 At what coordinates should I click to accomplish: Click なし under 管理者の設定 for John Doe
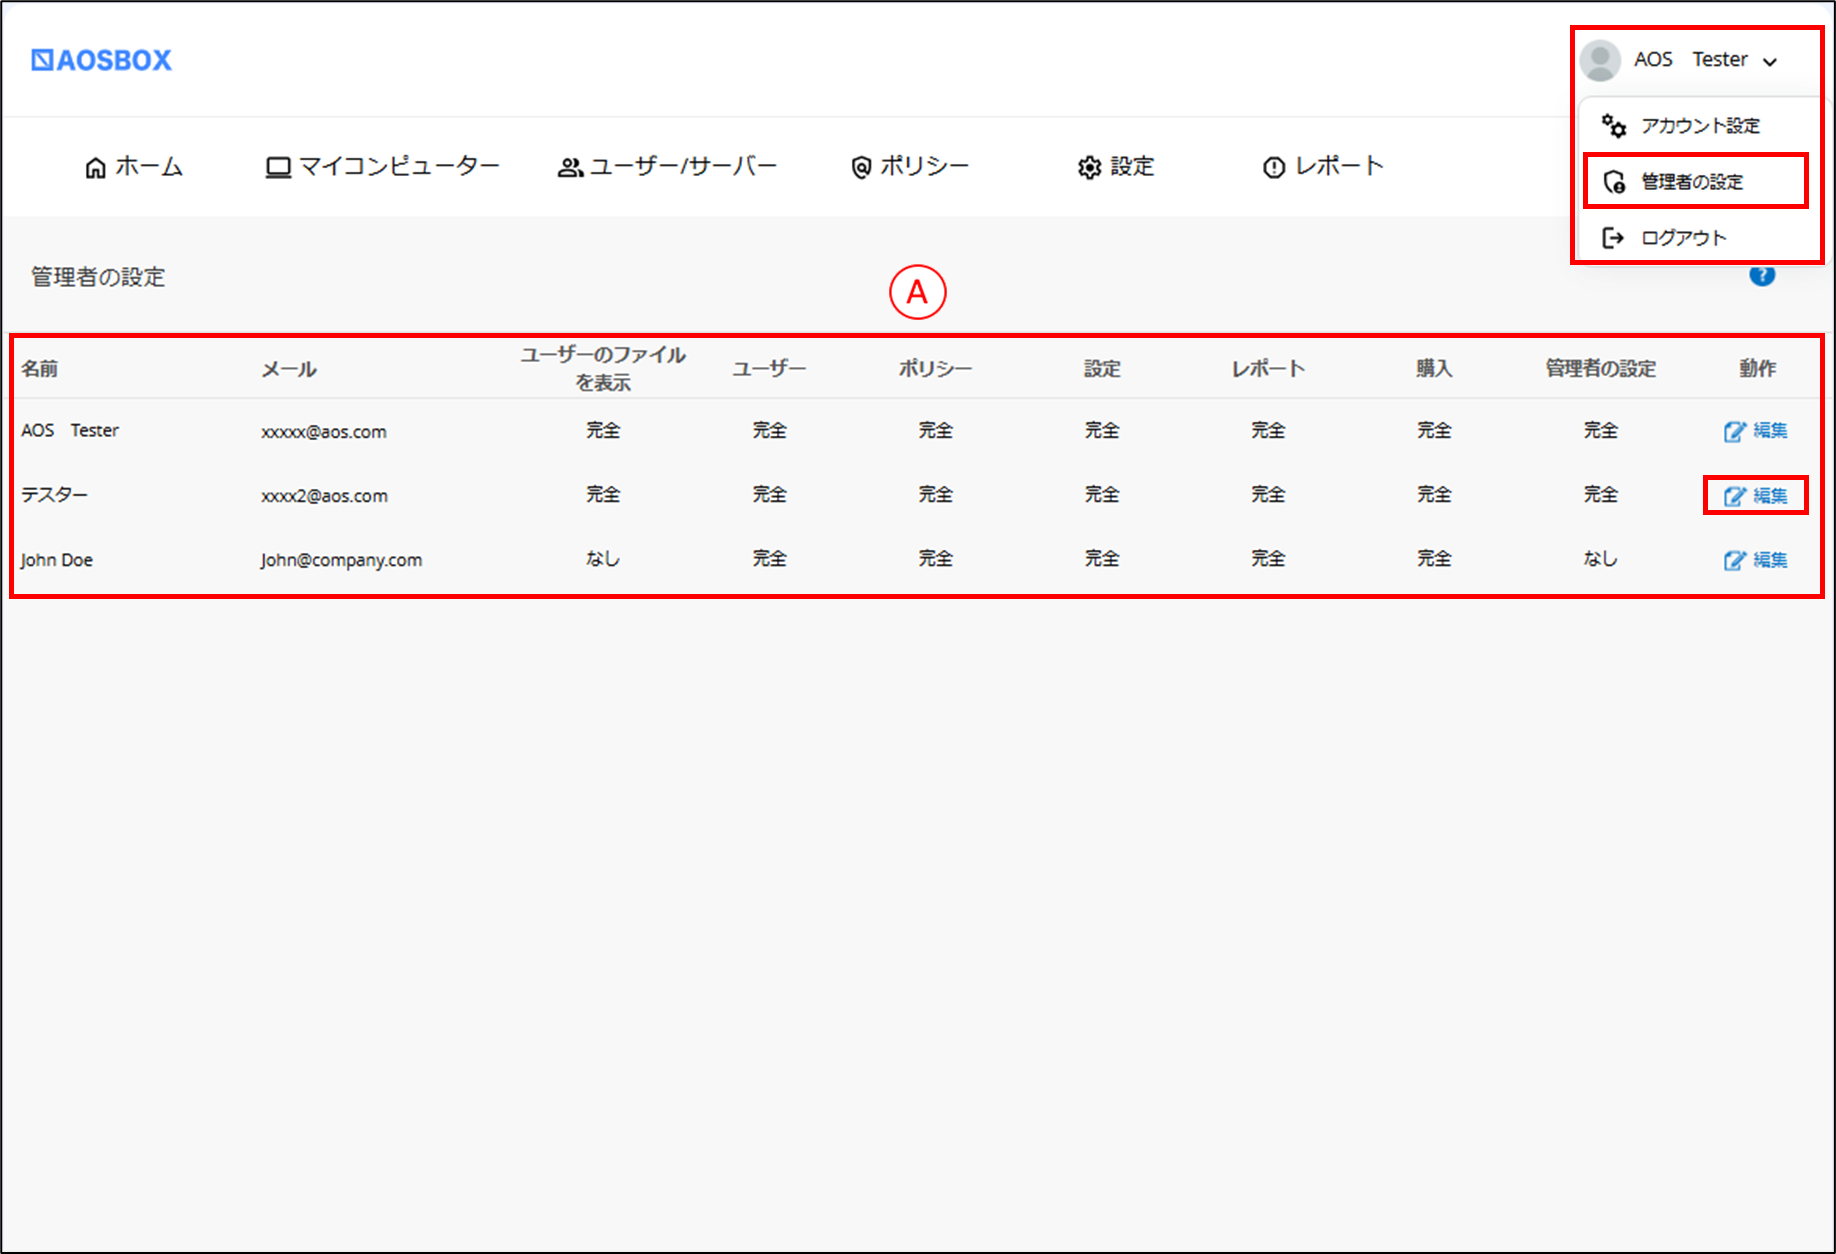point(1600,558)
